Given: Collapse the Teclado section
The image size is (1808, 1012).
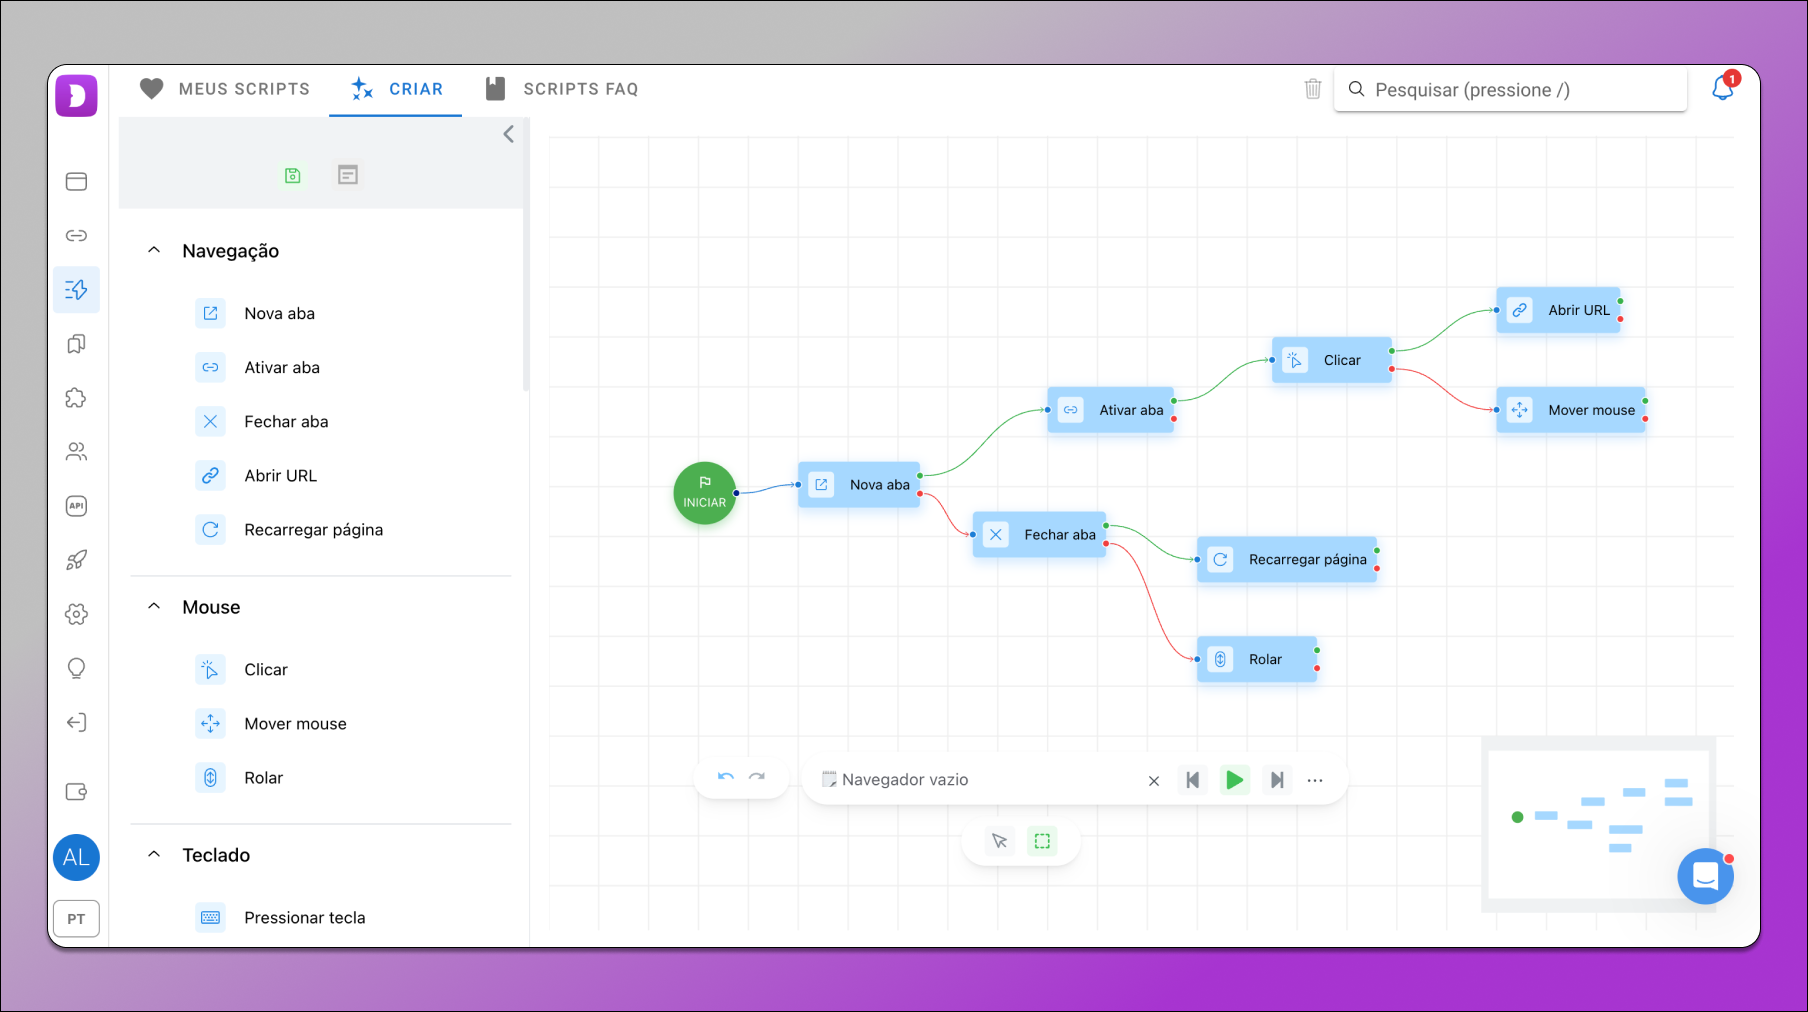Looking at the screenshot, I should click(154, 854).
